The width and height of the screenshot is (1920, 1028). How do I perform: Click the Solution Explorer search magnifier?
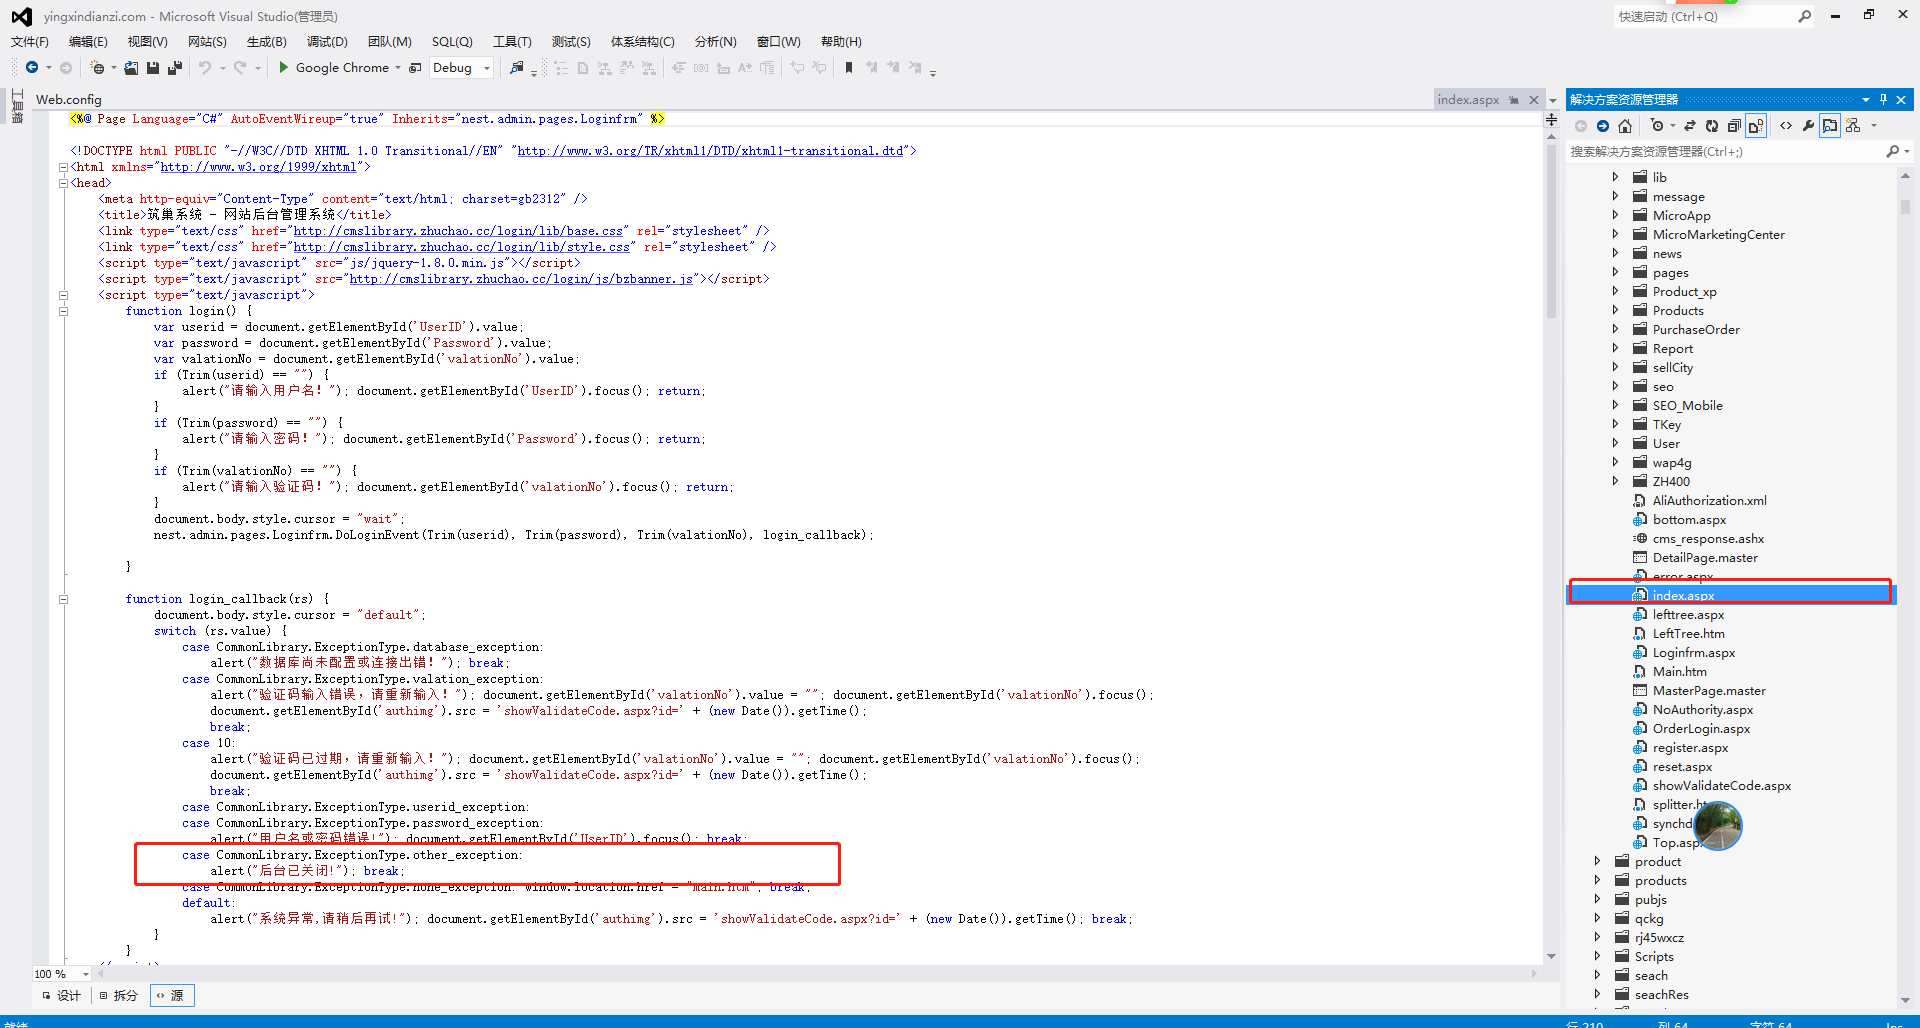[1892, 151]
